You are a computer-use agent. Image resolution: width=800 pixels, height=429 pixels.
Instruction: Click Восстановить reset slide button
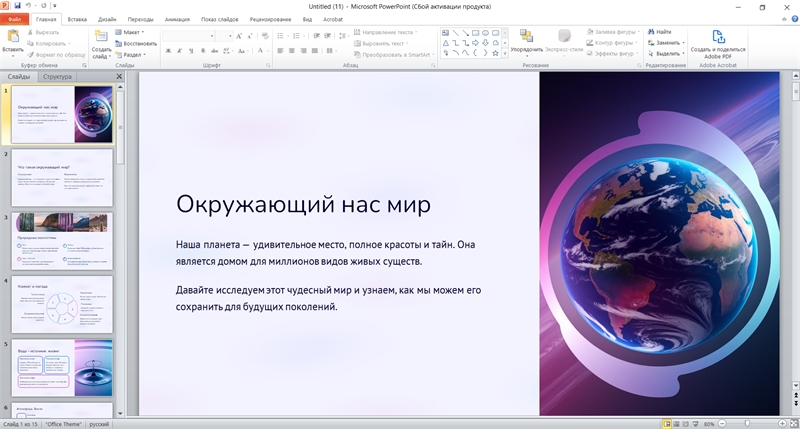(x=136, y=43)
